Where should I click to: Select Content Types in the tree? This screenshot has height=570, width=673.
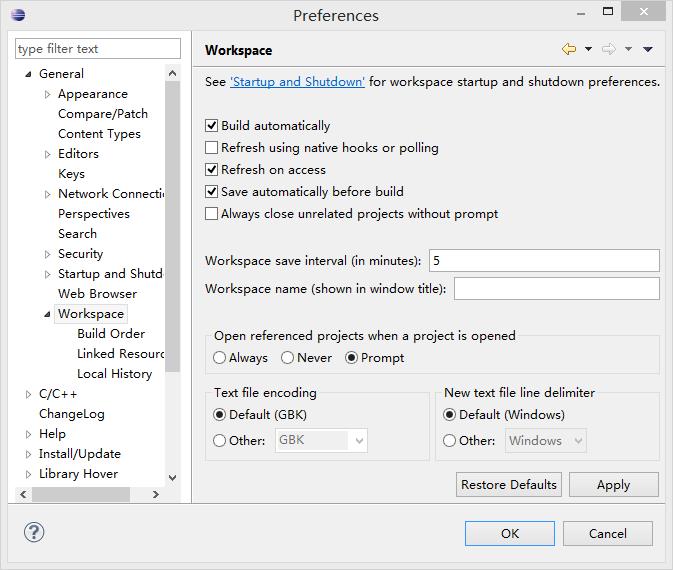point(99,134)
